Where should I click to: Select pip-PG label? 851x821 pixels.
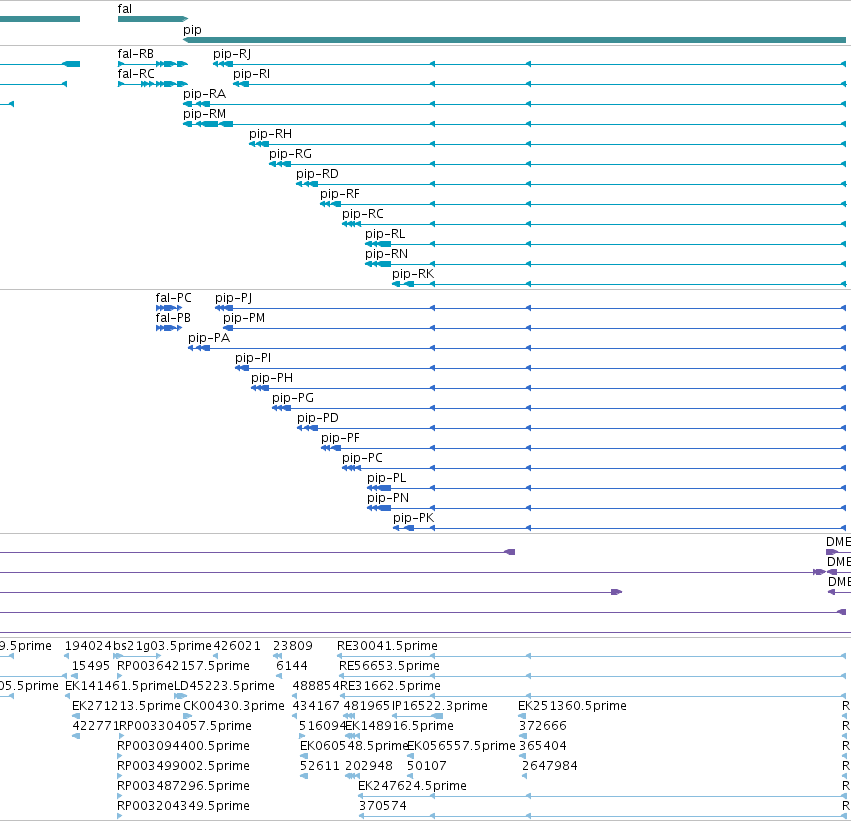pos(293,398)
